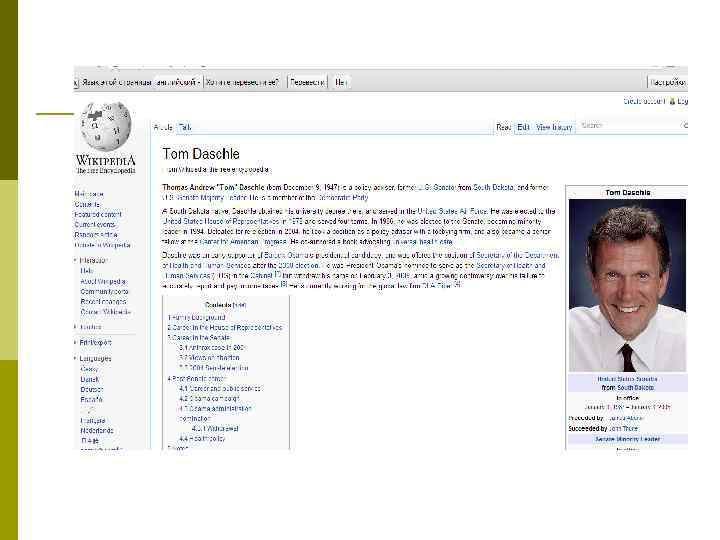
Task: Follow the Democratic Party link
Action: coord(343,197)
